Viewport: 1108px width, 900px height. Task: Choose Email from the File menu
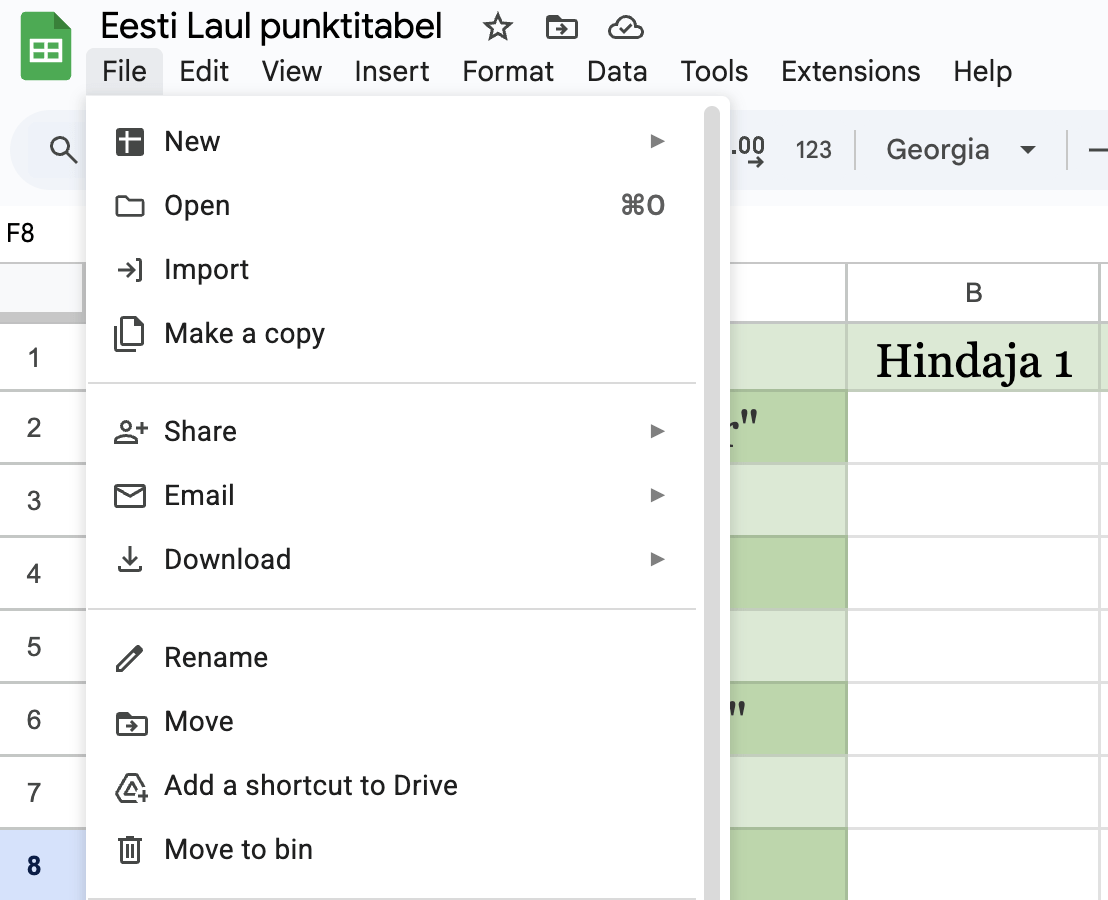[199, 496]
